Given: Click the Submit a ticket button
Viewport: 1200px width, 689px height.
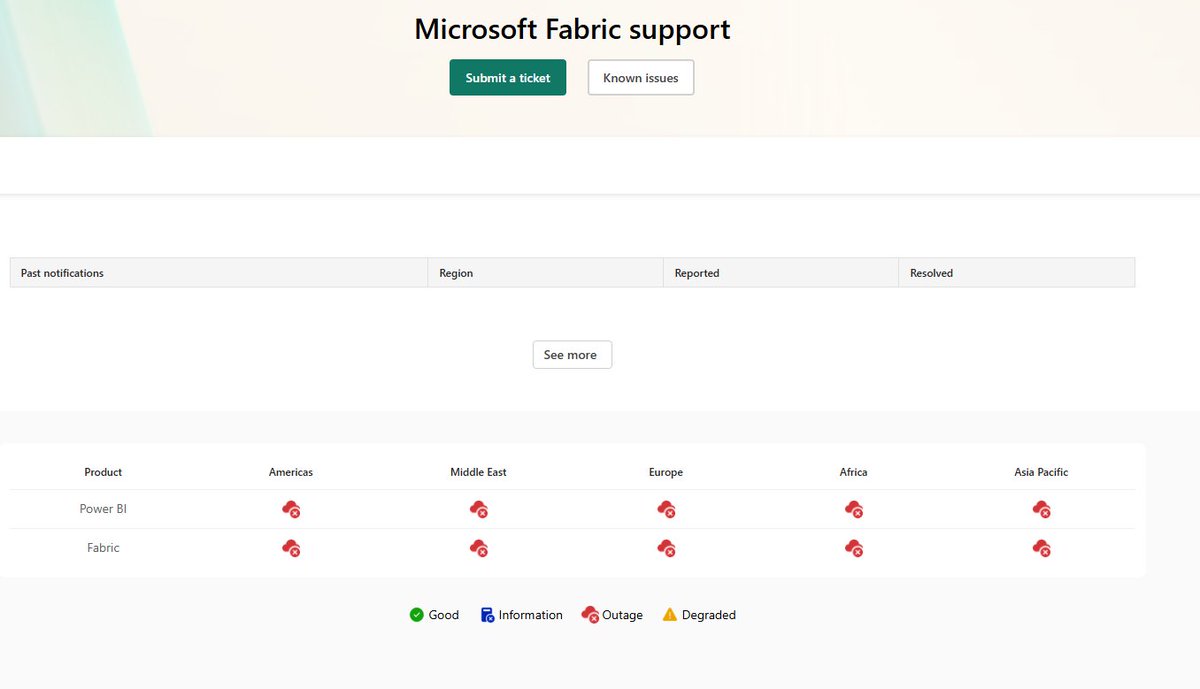Looking at the screenshot, I should tap(508, 78).
